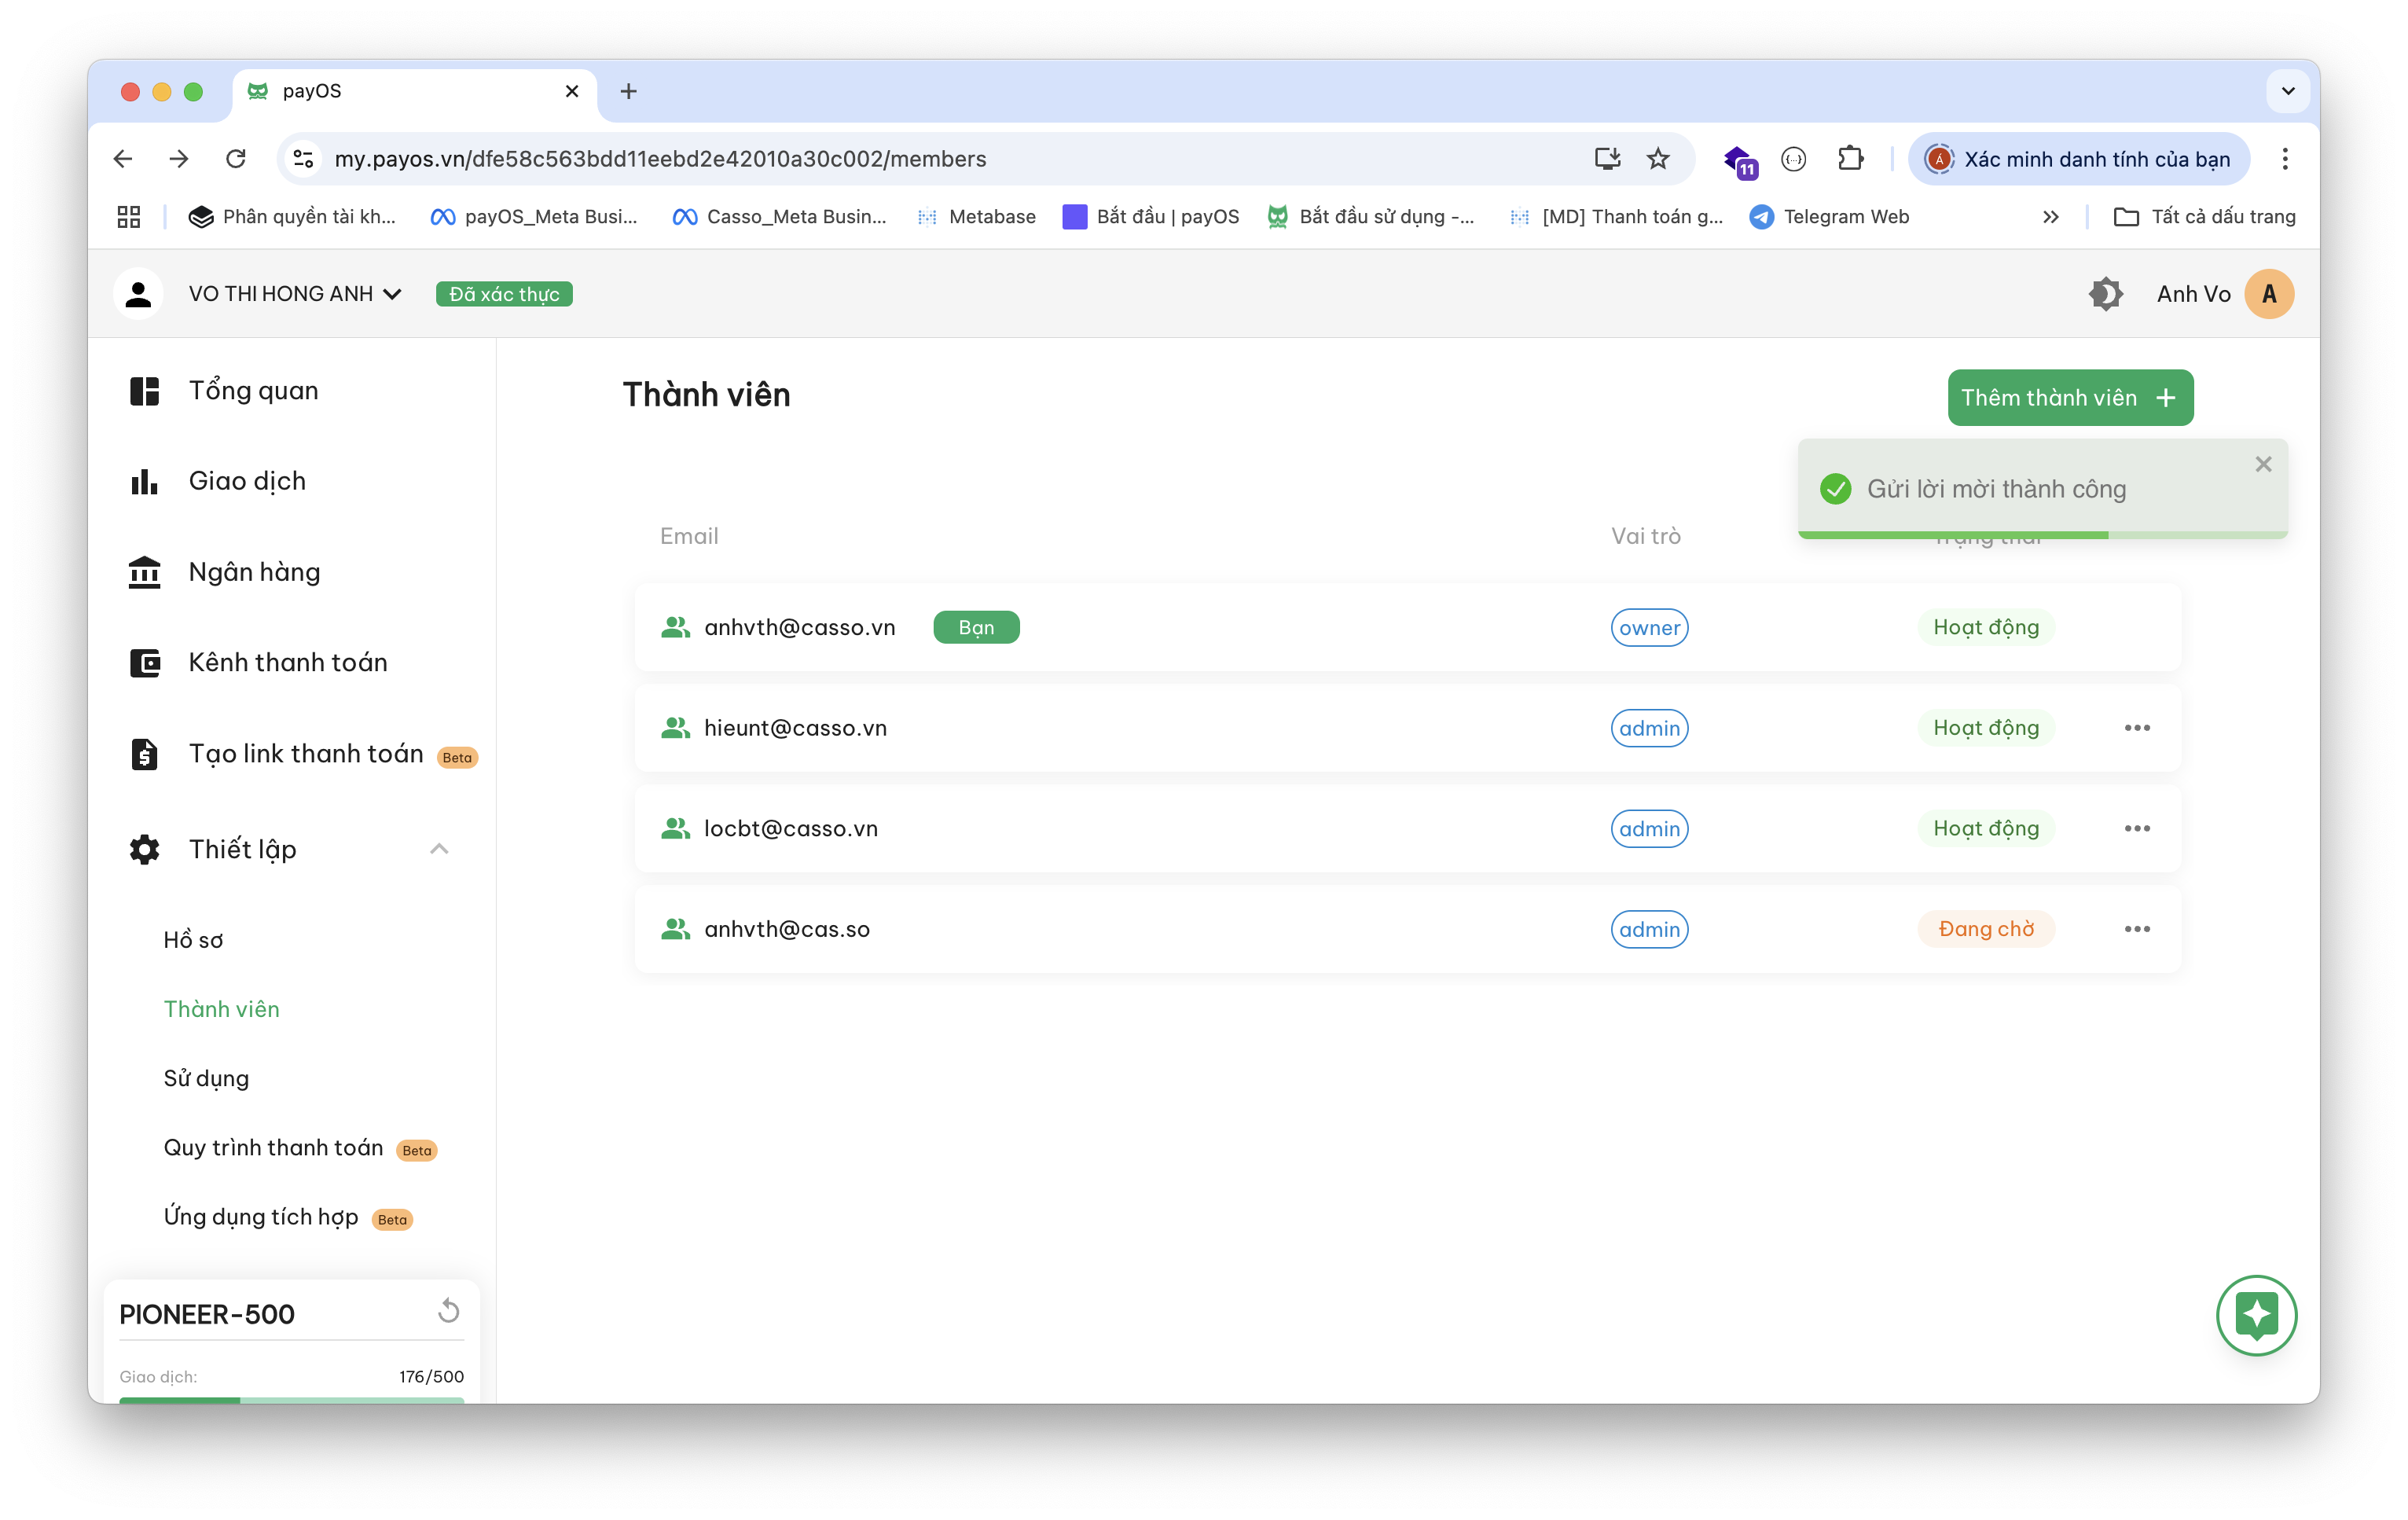This screenshot has width=2408, height=1520.
Task: Open the Anh Vo user avatar
Action: point(2268,294)
